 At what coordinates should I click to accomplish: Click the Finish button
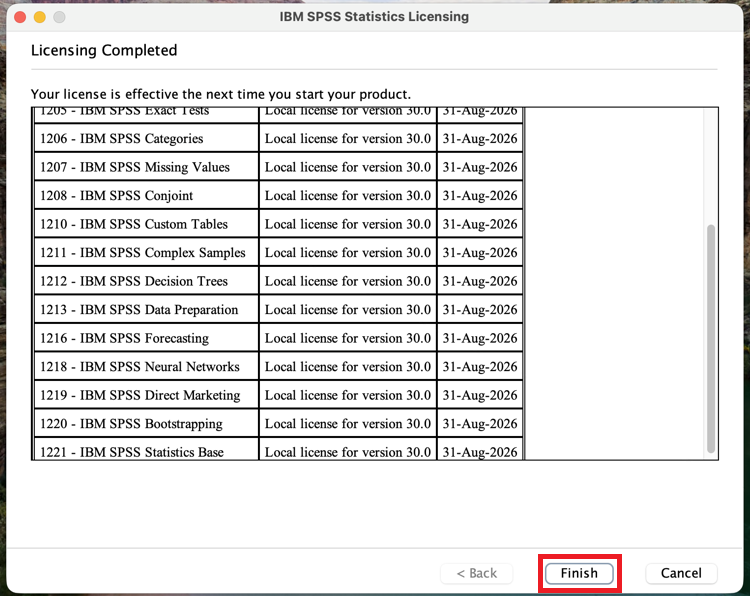point(579,573)
